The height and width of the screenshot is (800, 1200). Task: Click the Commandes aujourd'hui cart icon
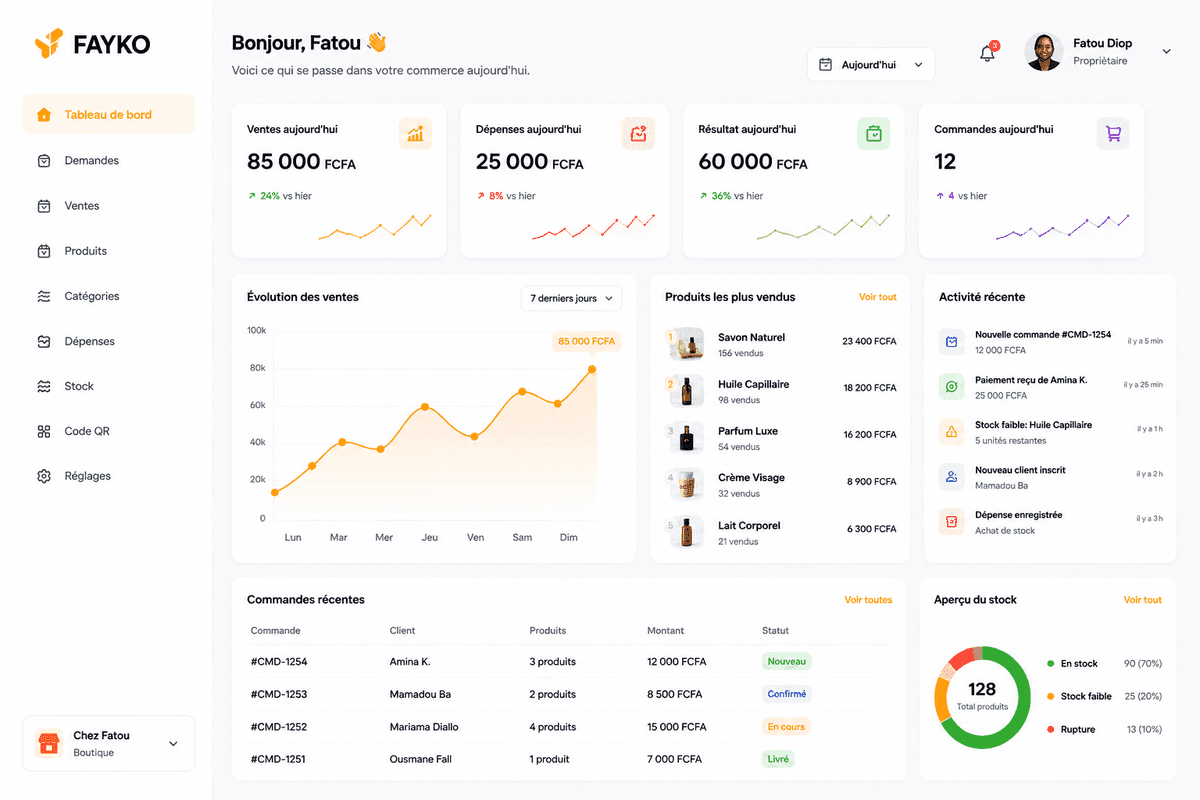1113,133
